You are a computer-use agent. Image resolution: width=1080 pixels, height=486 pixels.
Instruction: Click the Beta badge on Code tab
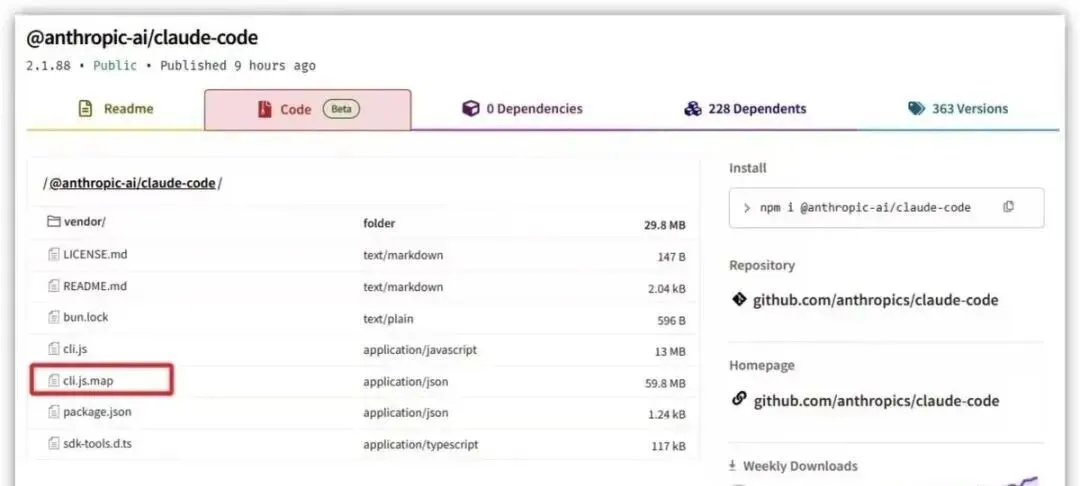342,109
